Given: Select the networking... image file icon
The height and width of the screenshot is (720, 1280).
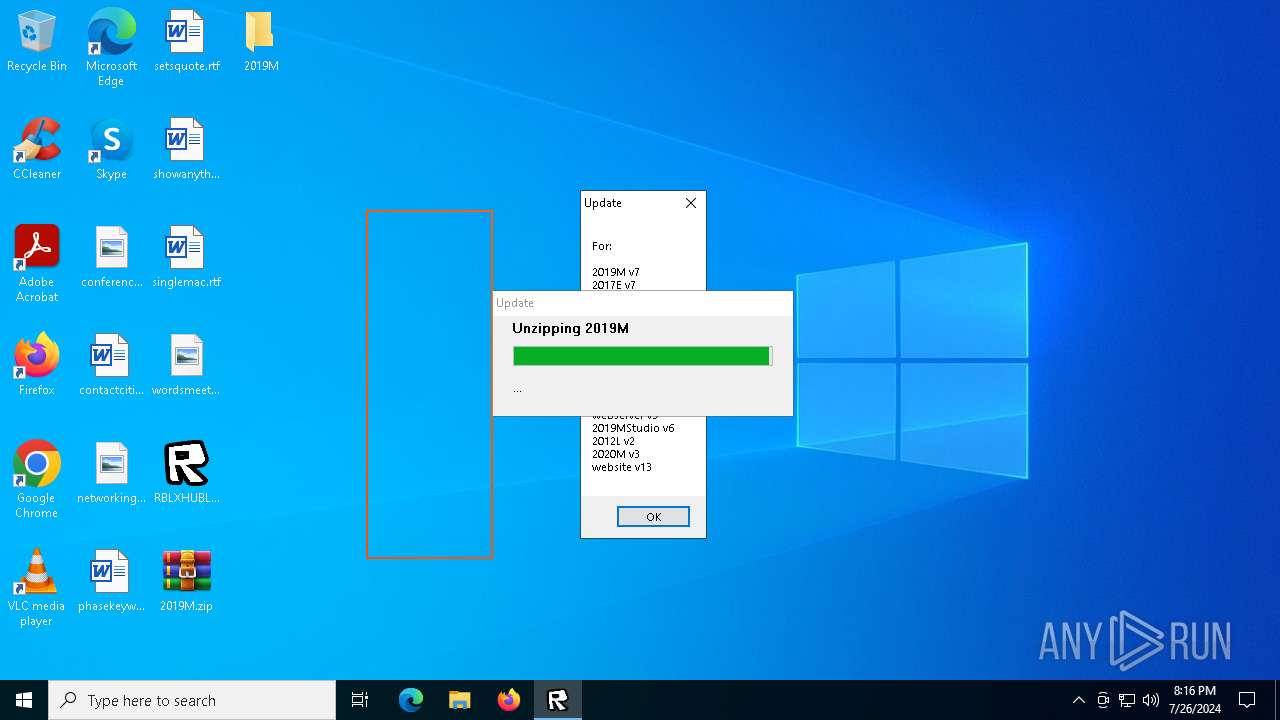Looking at the screenshot, I should (111, 473).
